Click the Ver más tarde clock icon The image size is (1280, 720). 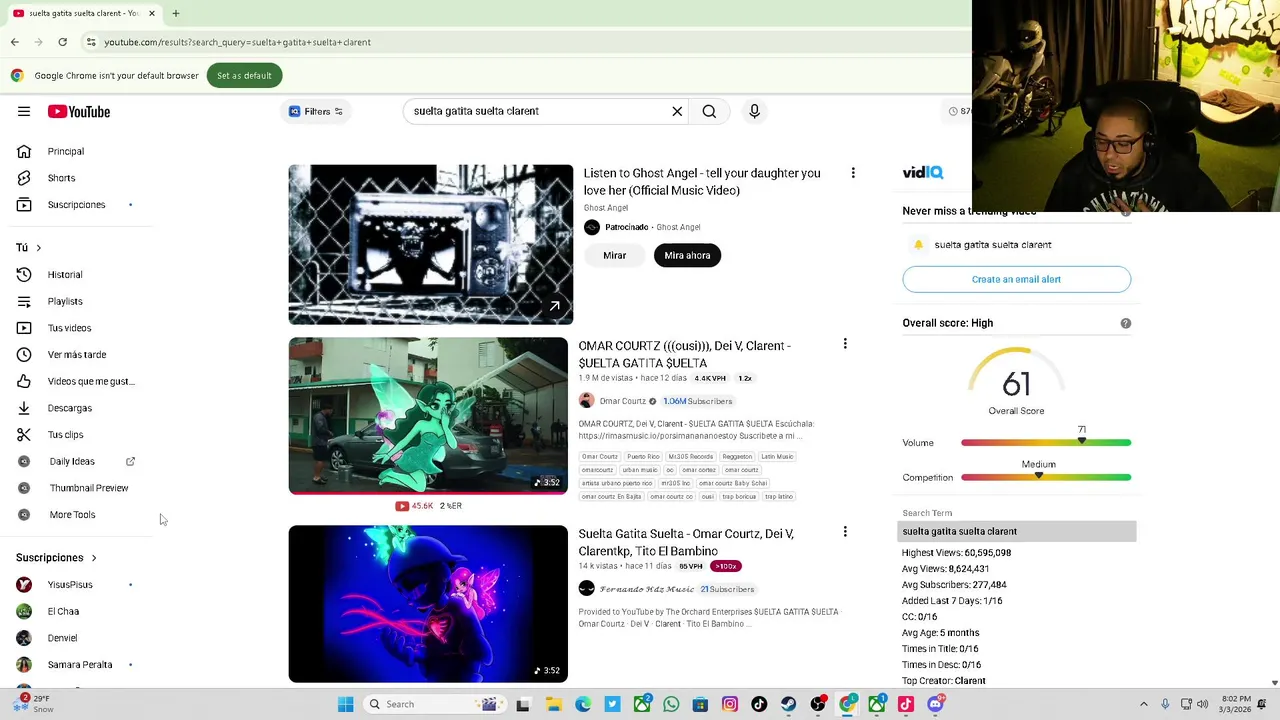(24, 354)
